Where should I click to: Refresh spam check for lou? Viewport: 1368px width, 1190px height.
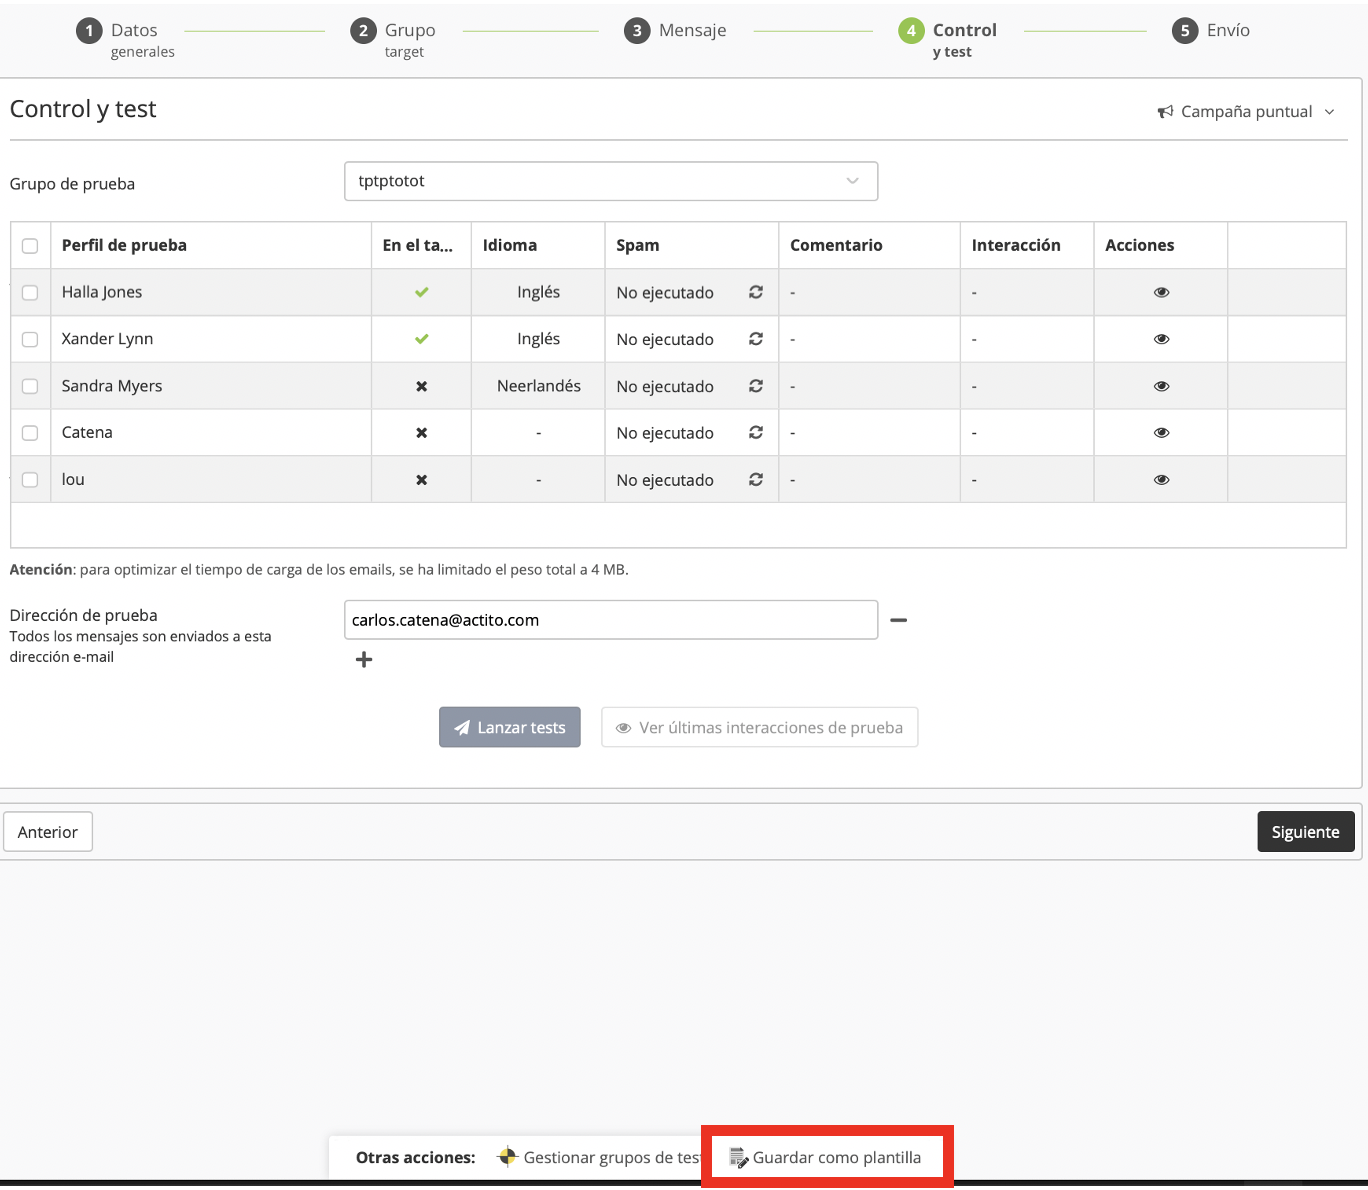[x=756, y=480]
